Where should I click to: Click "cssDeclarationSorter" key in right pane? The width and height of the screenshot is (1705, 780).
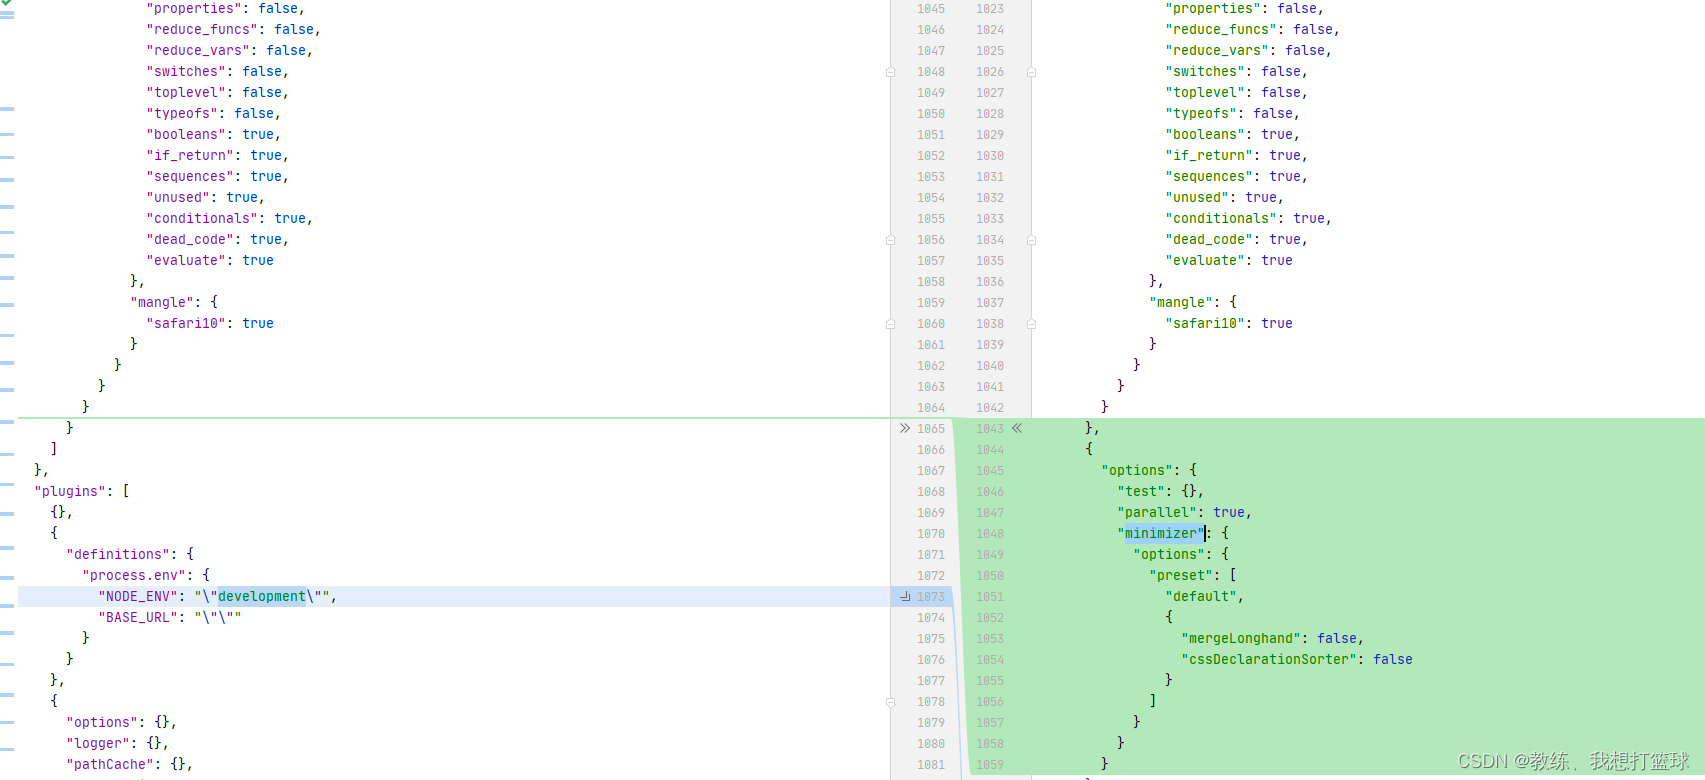1269,659
